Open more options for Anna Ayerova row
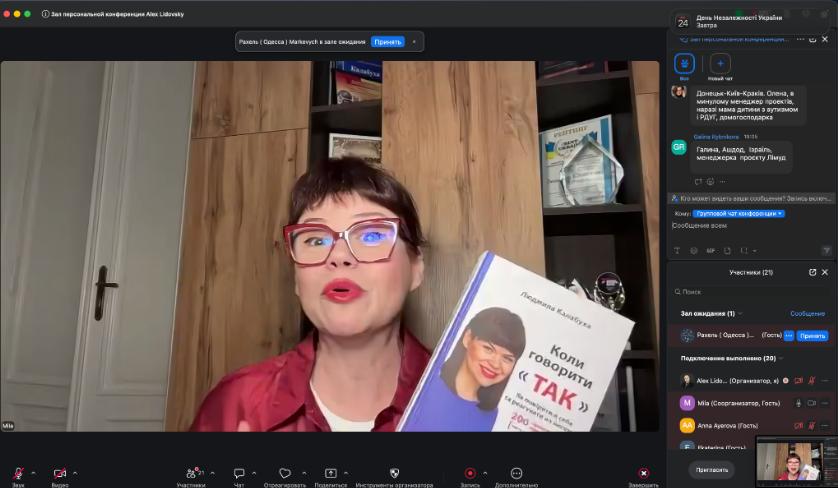Image resolution: width=838 pixels, height=488 pixels. [x=825, y=425]
